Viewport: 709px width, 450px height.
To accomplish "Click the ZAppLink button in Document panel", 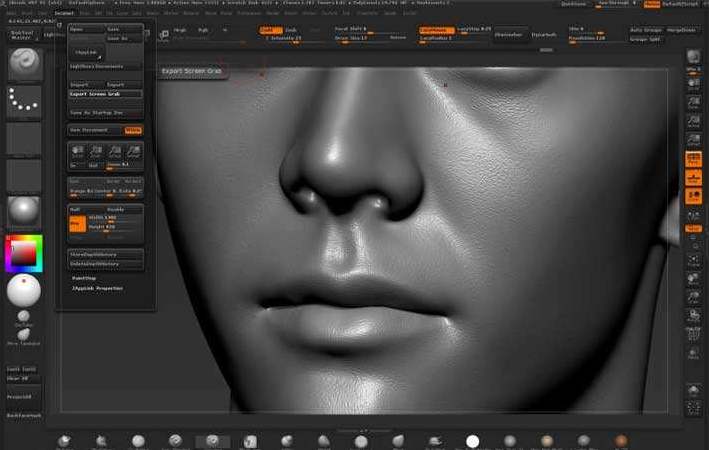I will click(88, 52).
